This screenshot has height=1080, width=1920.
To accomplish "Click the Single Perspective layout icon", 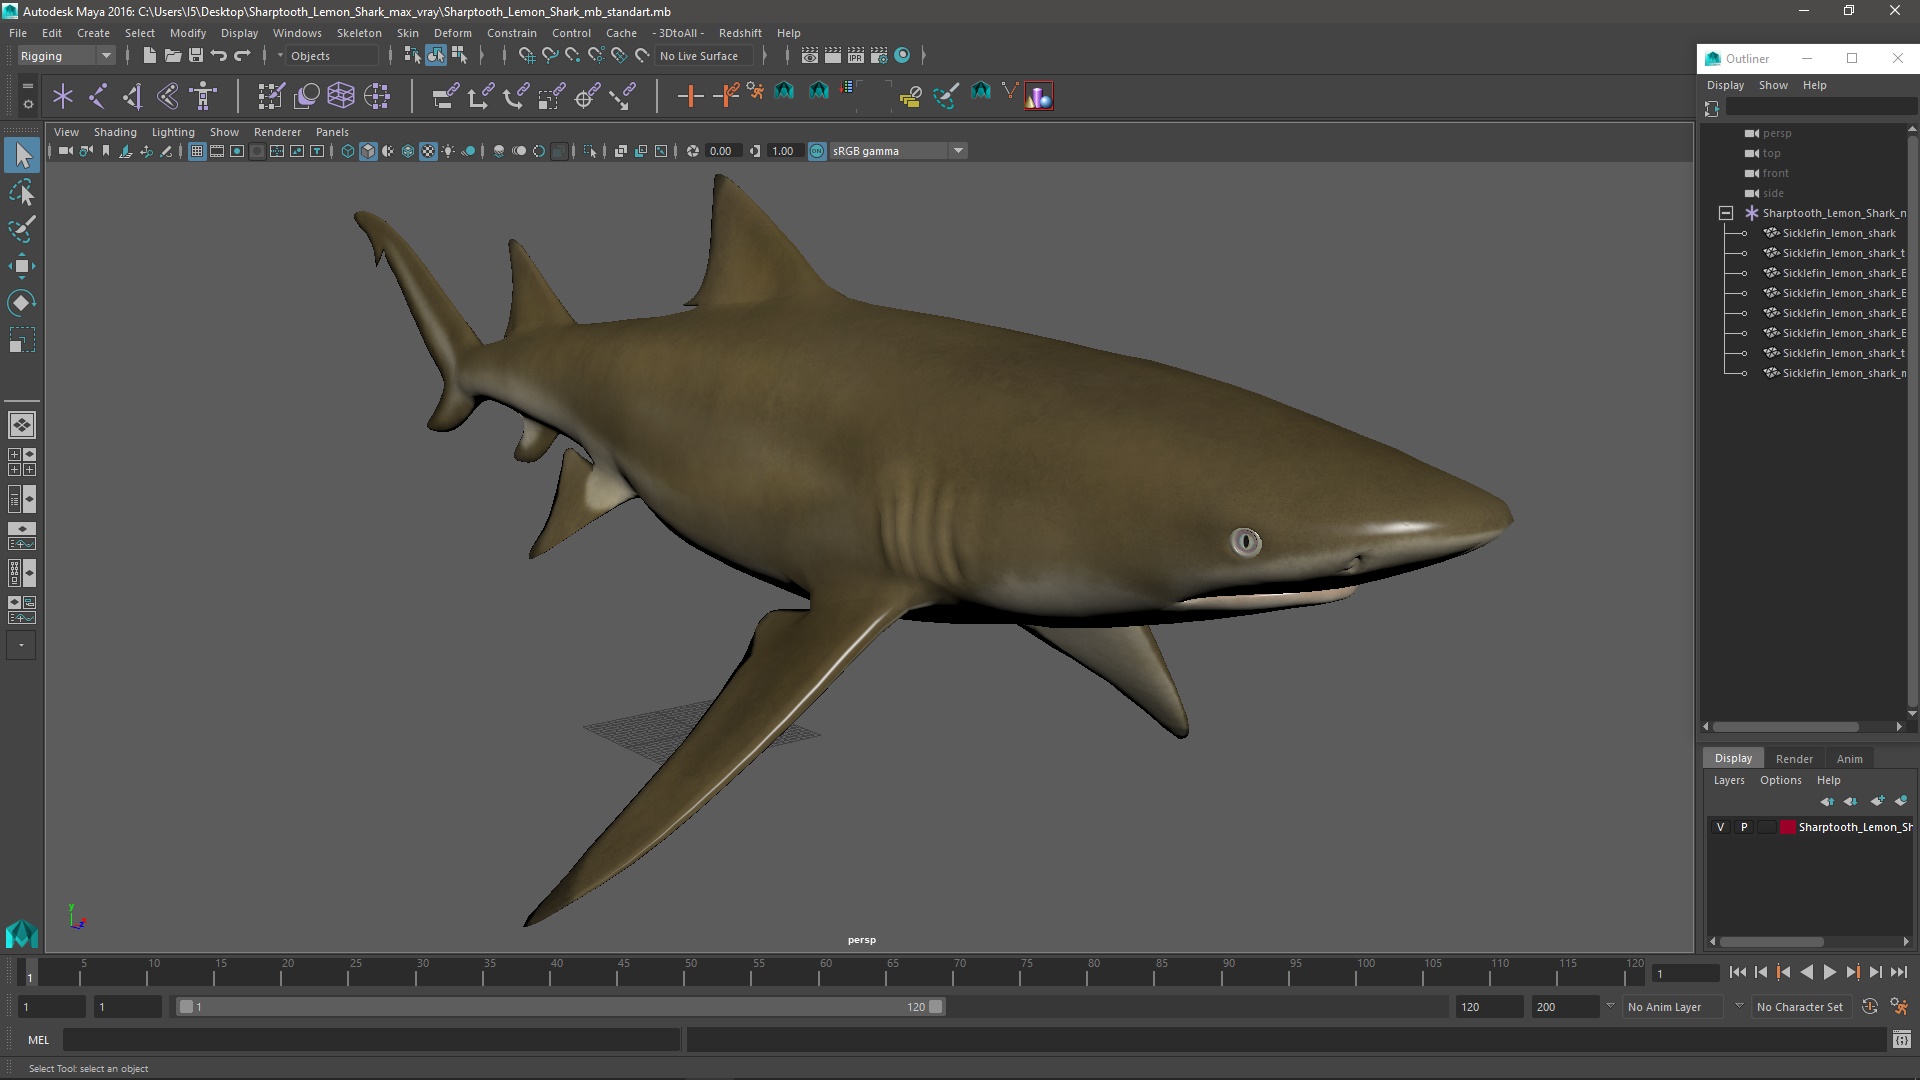I will pos(22,425).
